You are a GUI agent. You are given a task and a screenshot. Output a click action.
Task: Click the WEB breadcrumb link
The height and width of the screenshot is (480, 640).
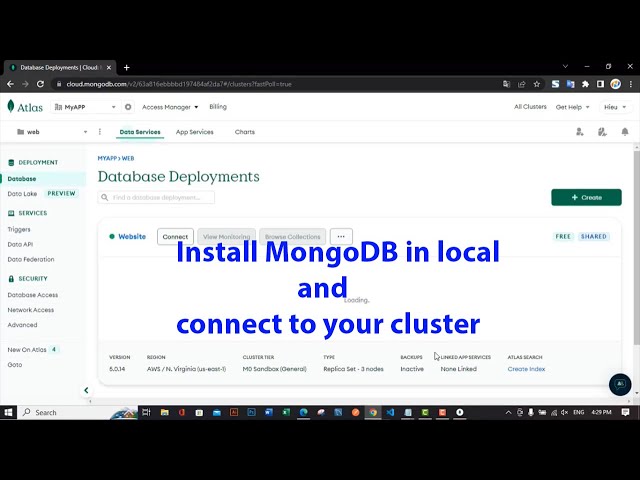tap(128, 158)
